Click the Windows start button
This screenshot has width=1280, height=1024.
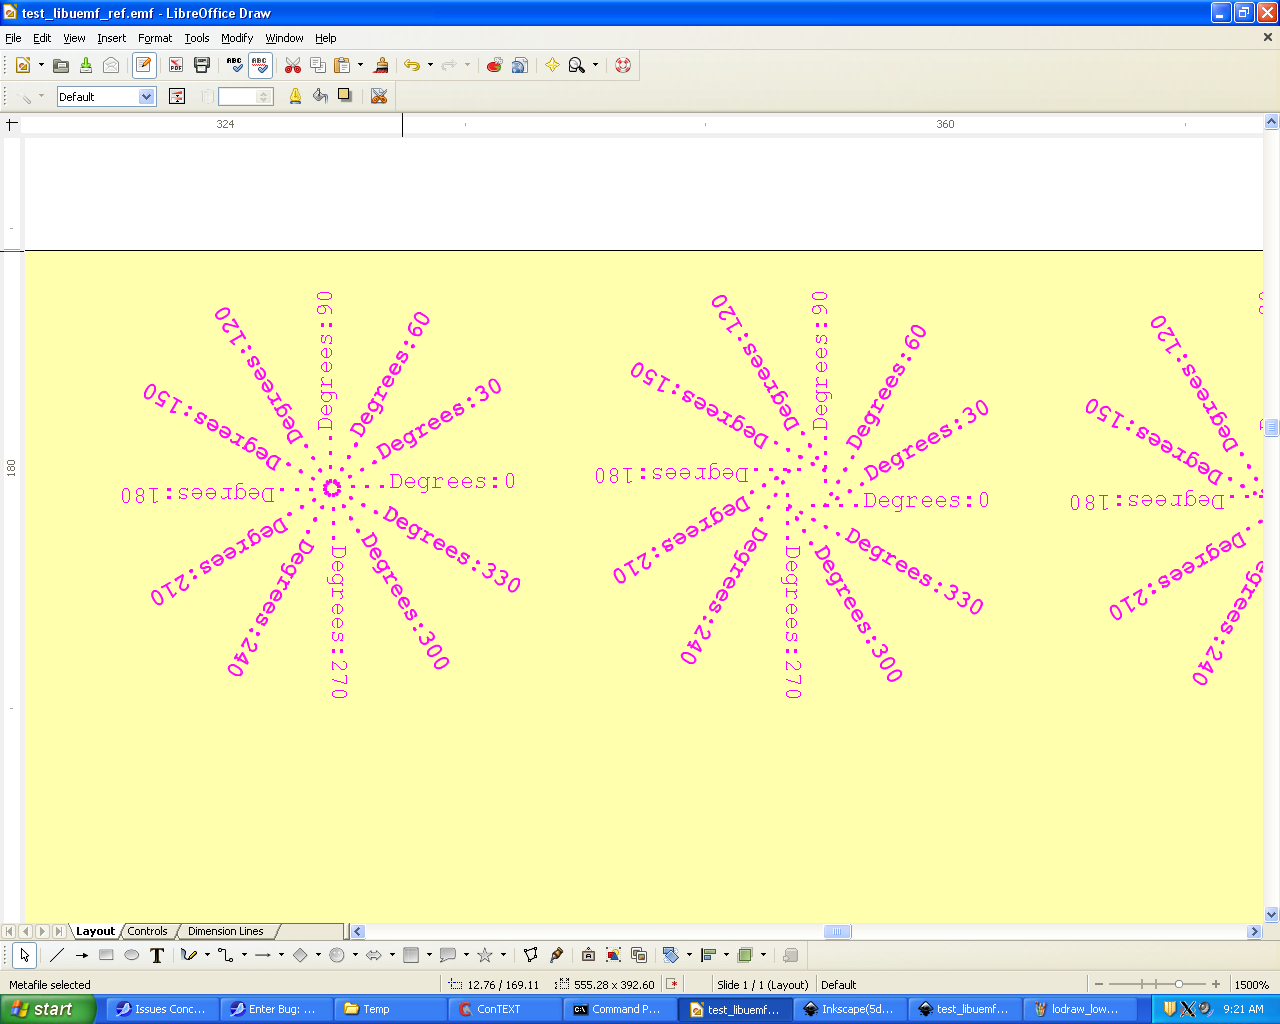(48, 1009)
